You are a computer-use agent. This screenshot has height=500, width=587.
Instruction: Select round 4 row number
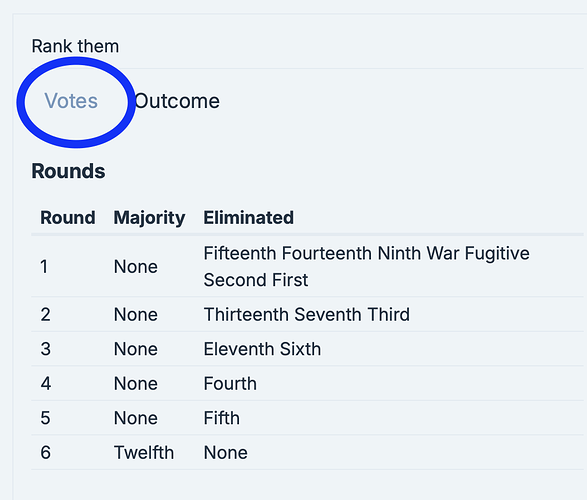click(x=46, y=384)
